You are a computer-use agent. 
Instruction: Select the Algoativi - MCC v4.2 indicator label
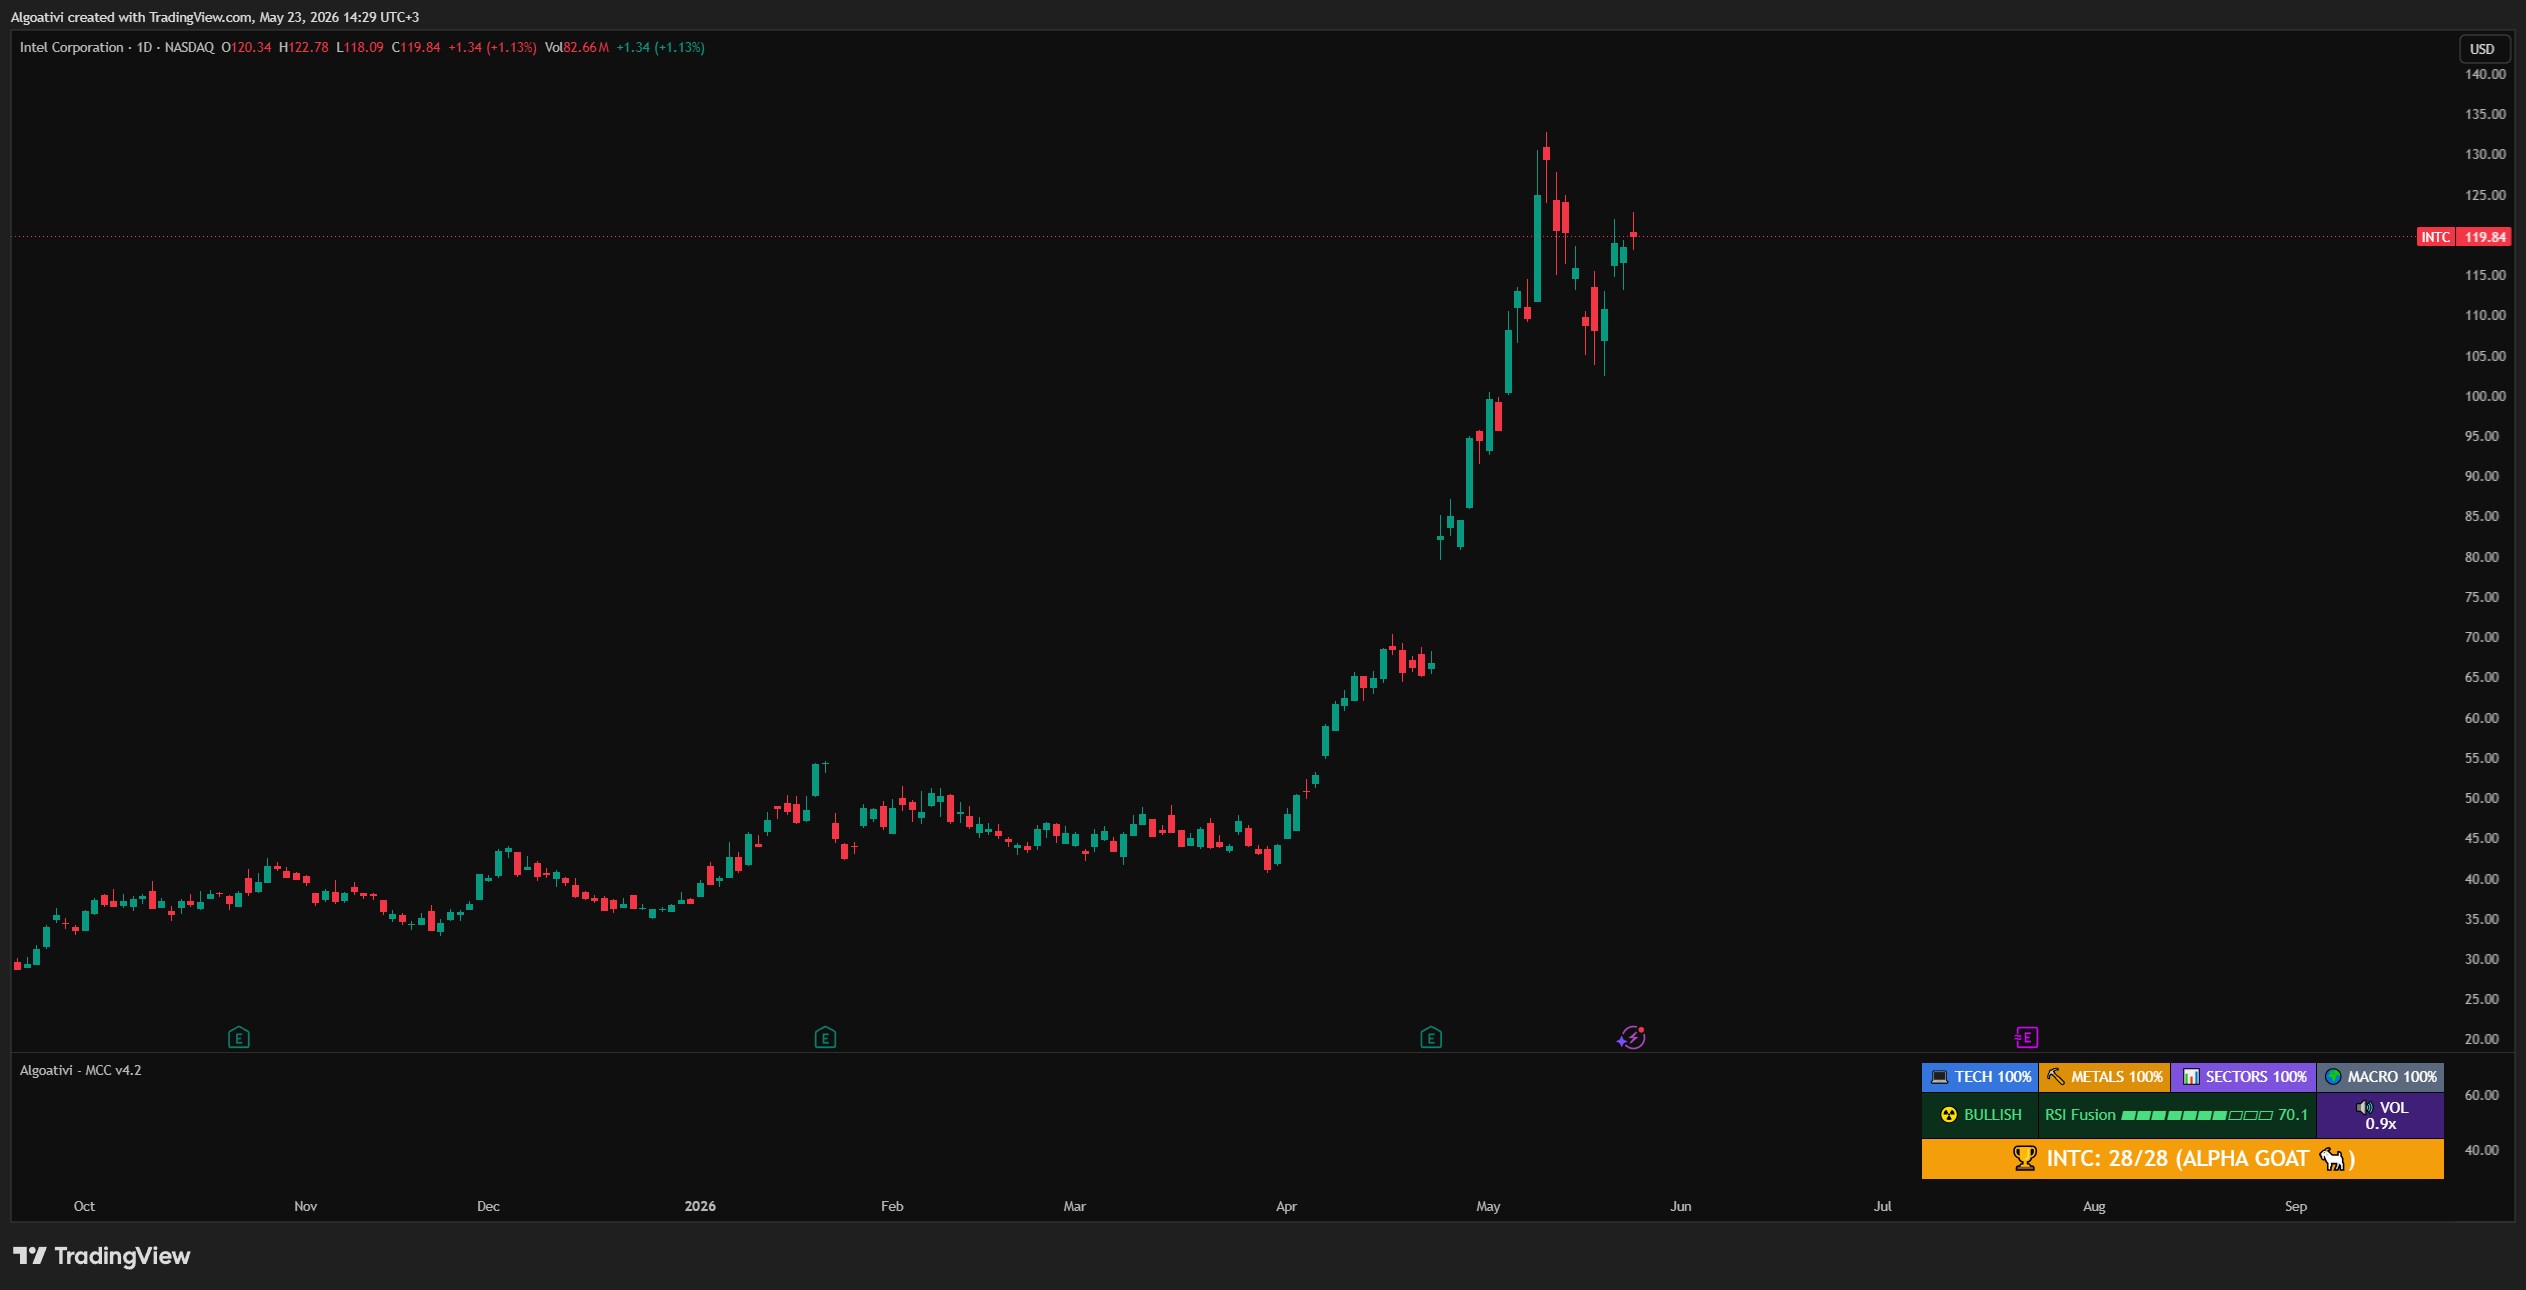pyautogui.click(x=81, y=1070)
